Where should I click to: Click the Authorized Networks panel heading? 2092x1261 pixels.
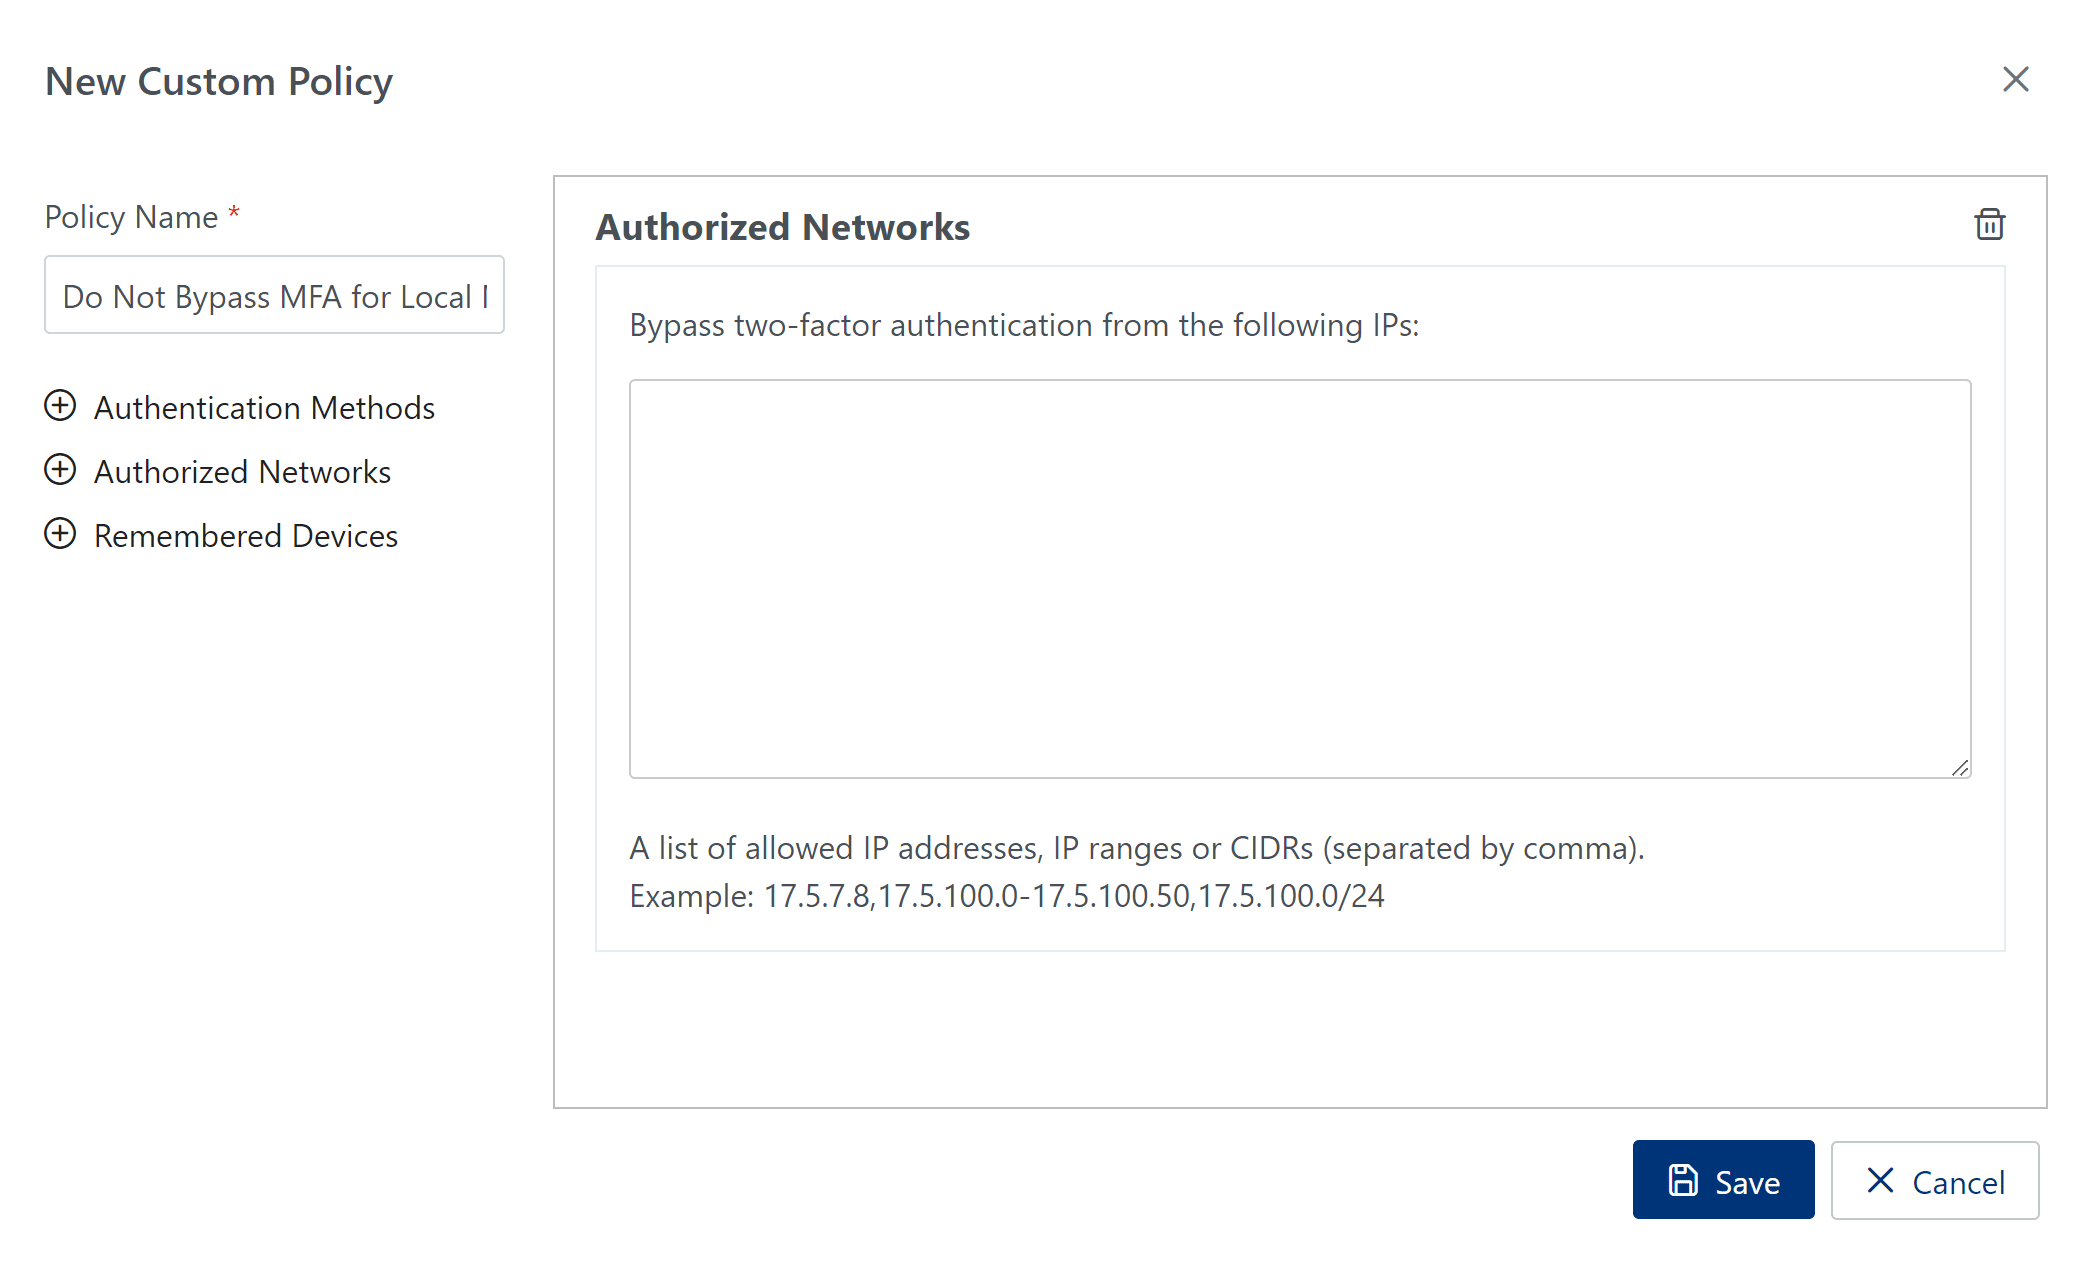click(x=782, y=227)
